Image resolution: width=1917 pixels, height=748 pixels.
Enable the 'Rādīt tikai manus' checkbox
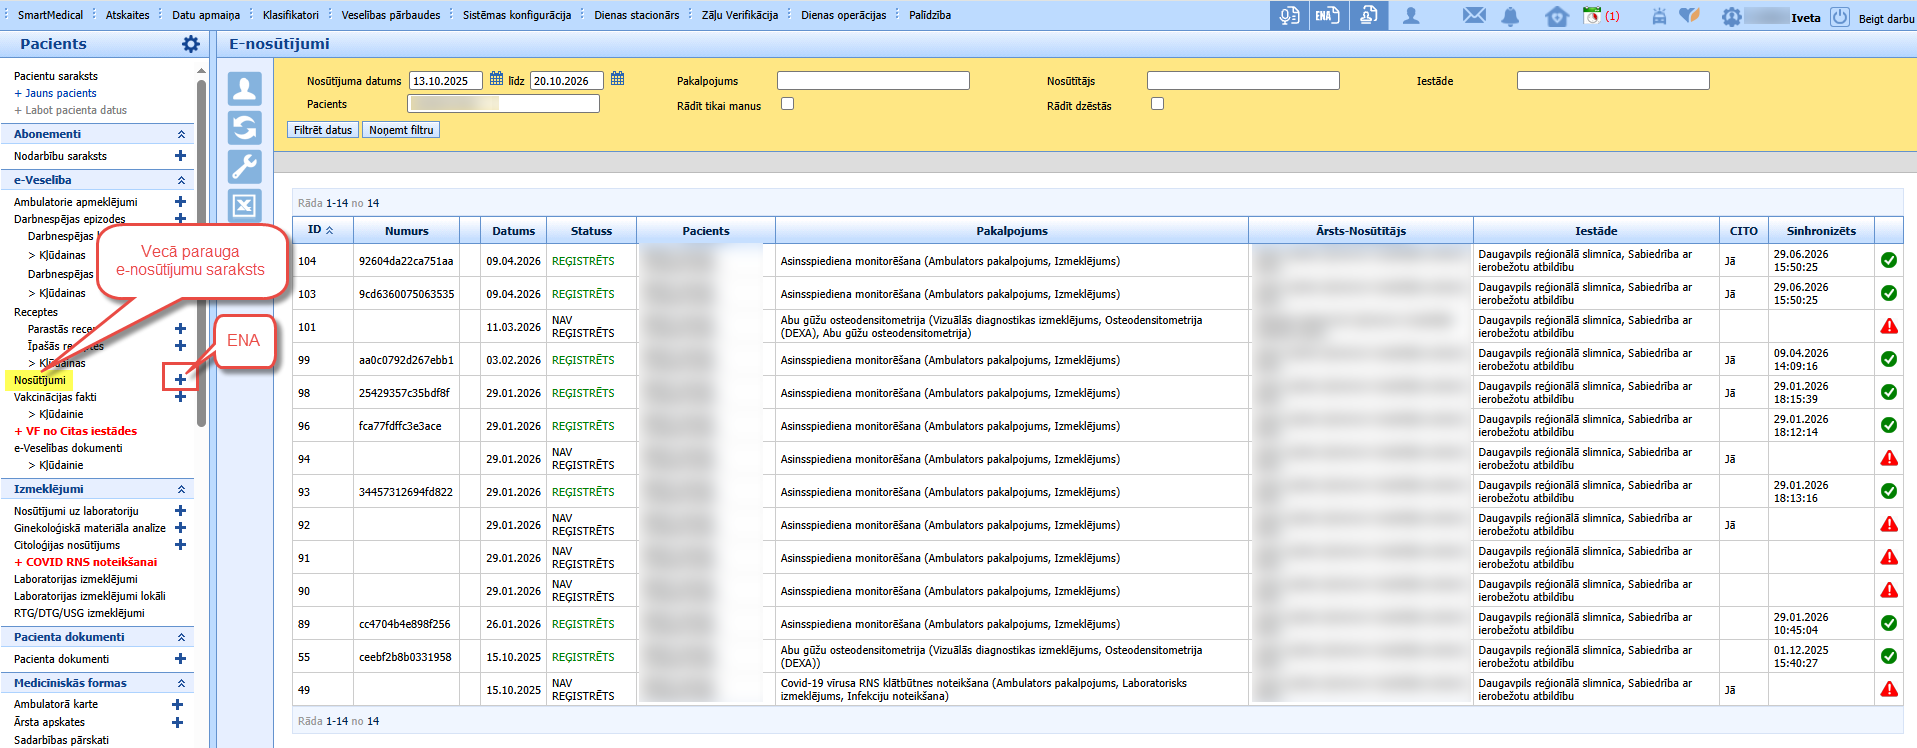point(788,104)
